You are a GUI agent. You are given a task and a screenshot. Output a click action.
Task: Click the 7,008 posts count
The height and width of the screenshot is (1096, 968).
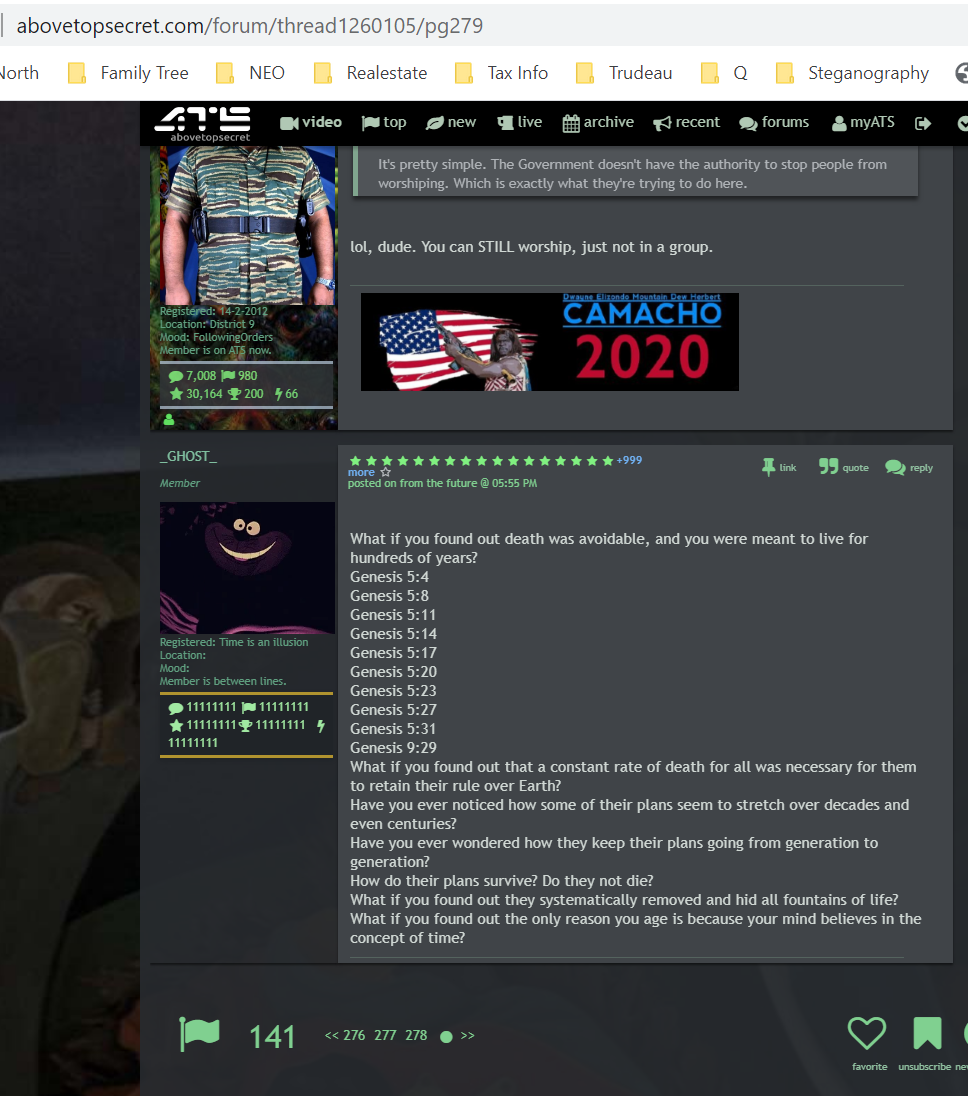click(x=201, y=376)
